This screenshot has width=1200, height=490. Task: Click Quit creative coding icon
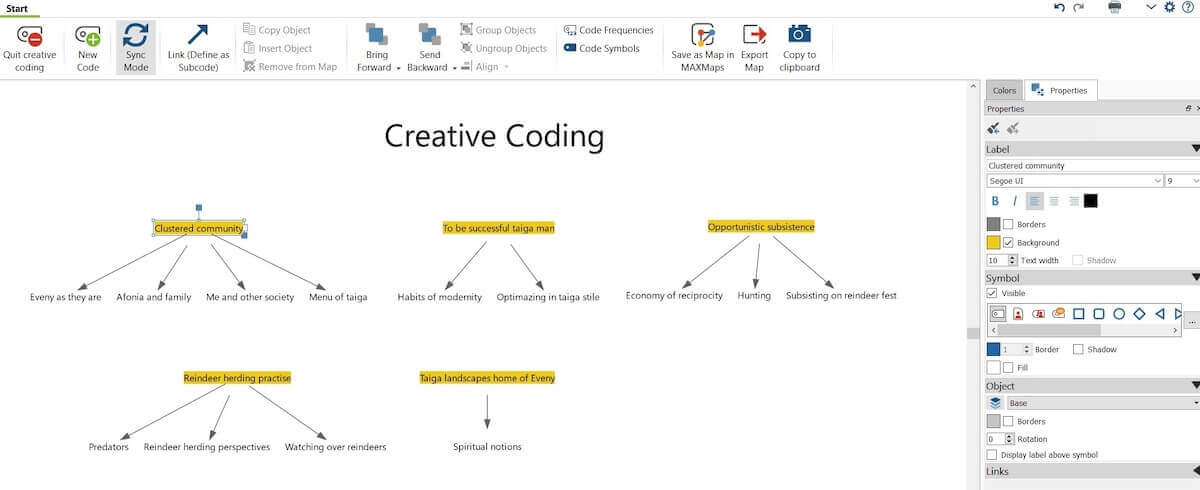coord(29,35)
